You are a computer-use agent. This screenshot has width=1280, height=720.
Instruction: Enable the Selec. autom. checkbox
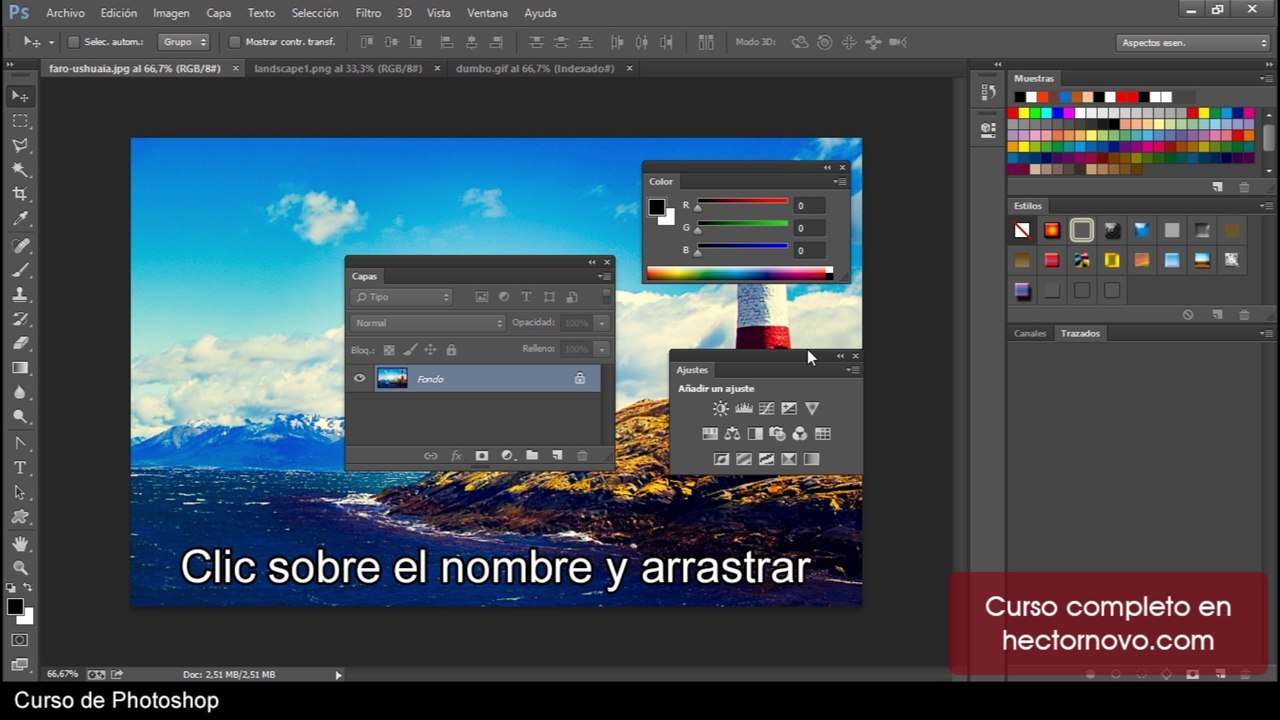click(x=73, y=42)
